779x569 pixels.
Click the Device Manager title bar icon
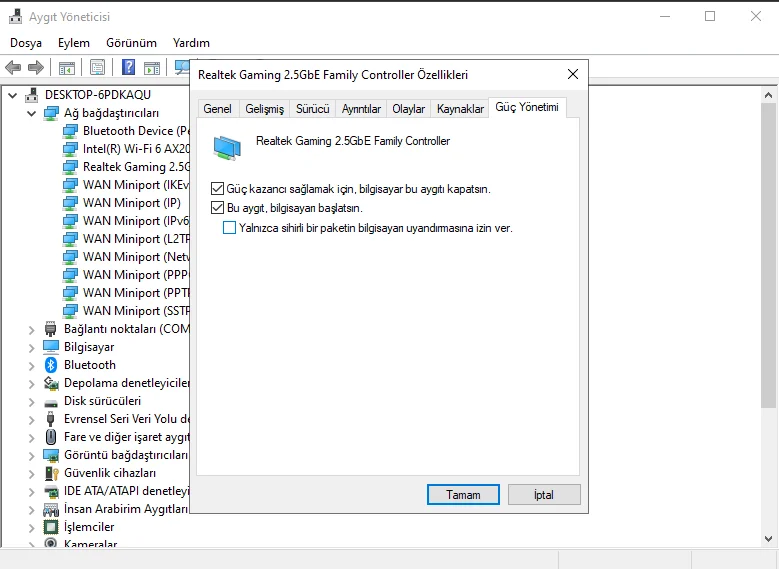click(x=16, y=16)
